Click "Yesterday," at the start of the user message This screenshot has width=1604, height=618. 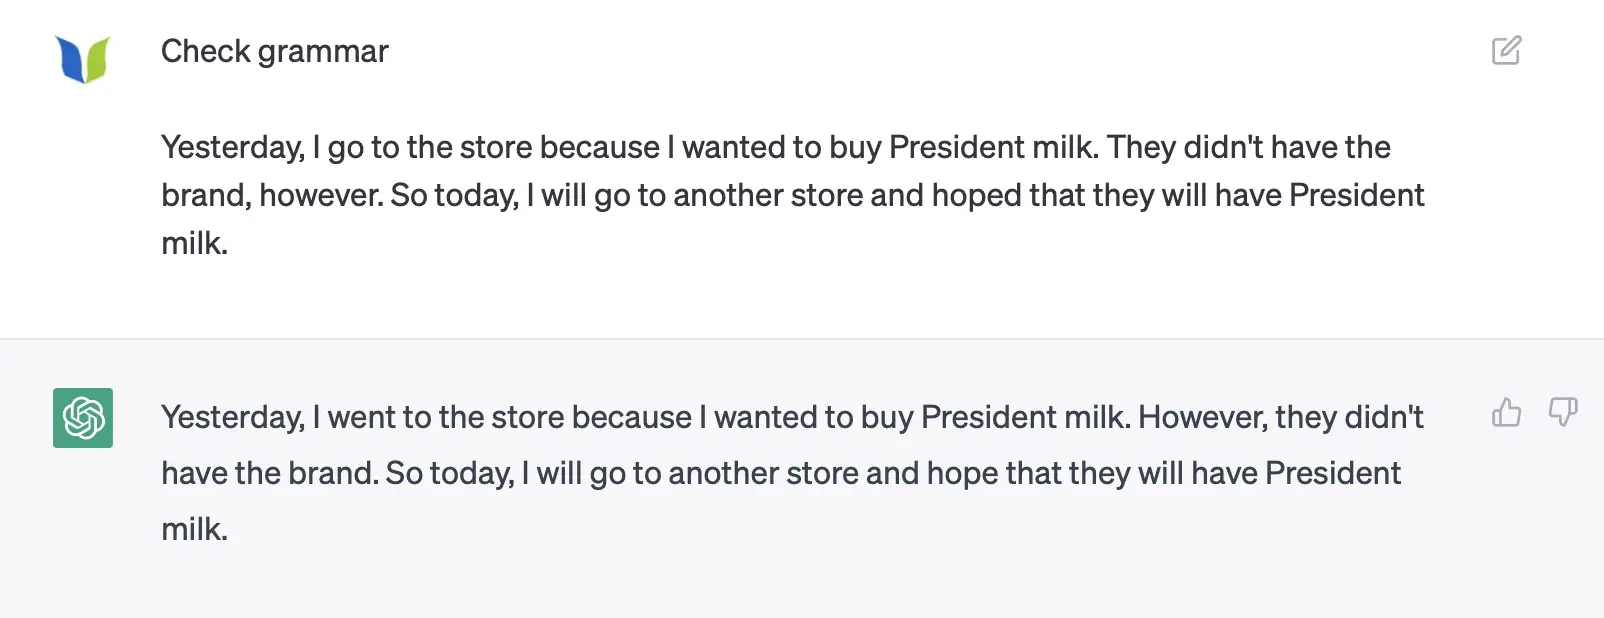click(232, 147)
